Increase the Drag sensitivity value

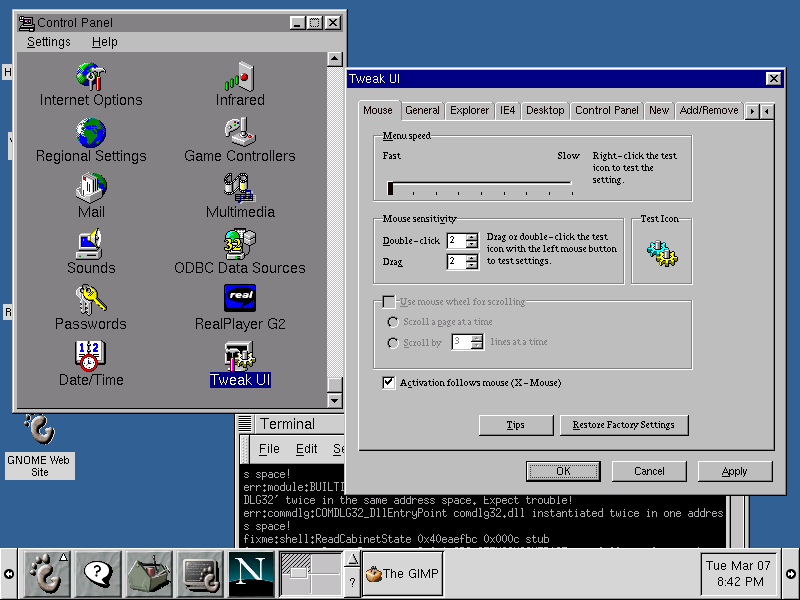(x=472, y=258)
